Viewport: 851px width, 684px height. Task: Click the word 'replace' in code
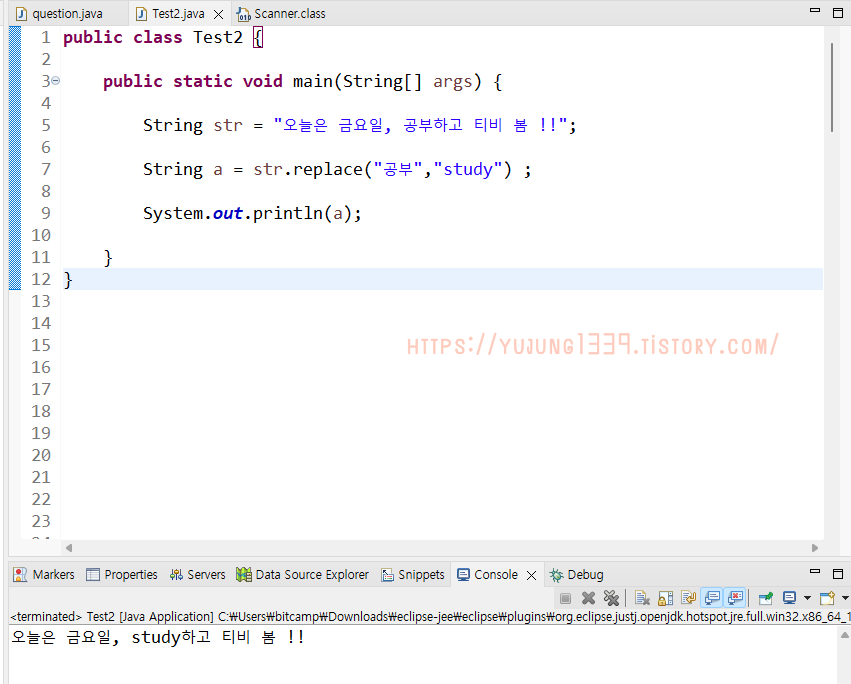[328, 170]
